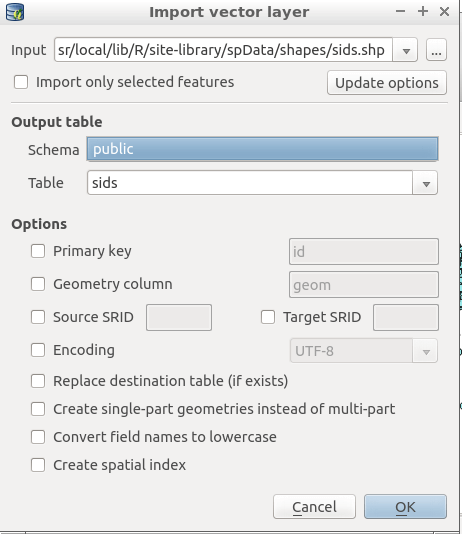Click the Output table heading text
The width and height of the screenshot is (462, 534).
[57, 122]
